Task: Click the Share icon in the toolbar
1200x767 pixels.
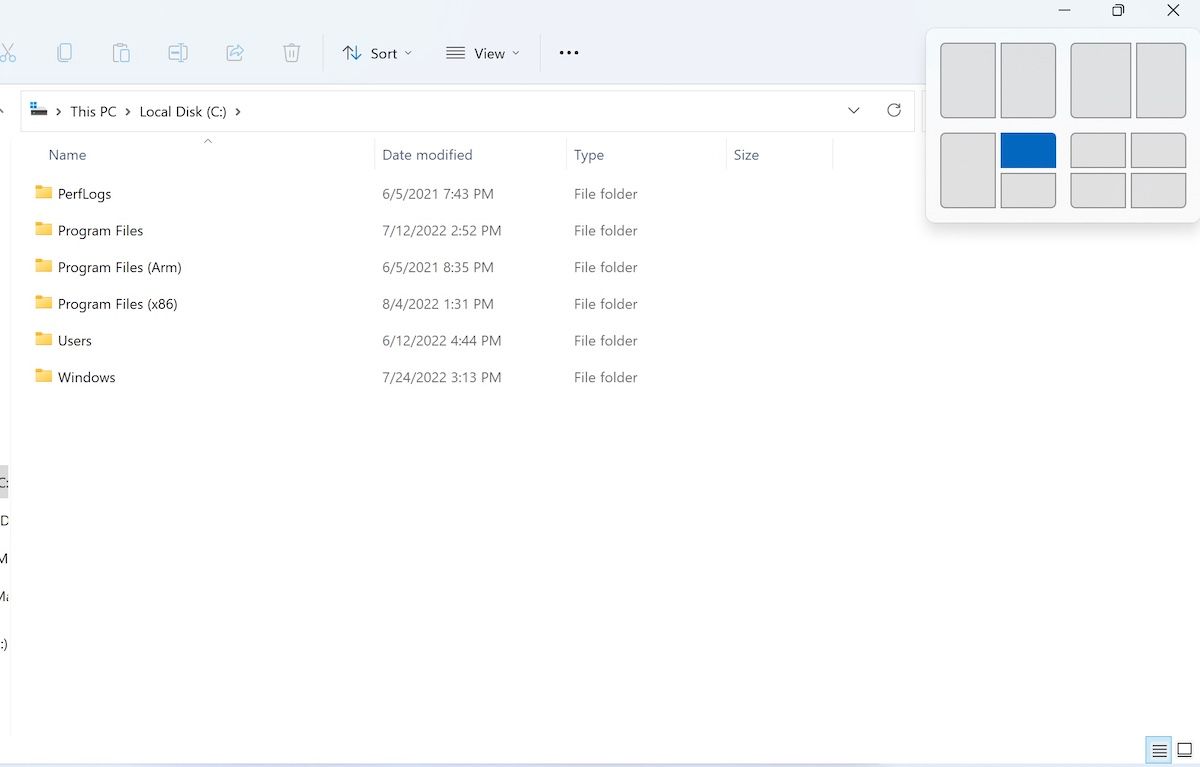Action: 235,53
